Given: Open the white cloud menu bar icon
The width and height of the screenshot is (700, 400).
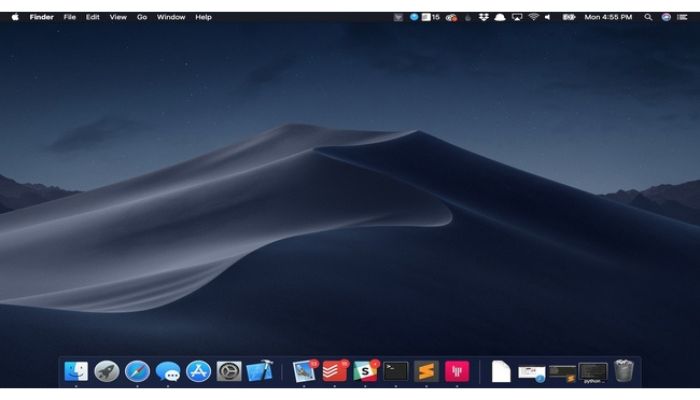Looking at the screenshot, I should (x=500, y=17).
